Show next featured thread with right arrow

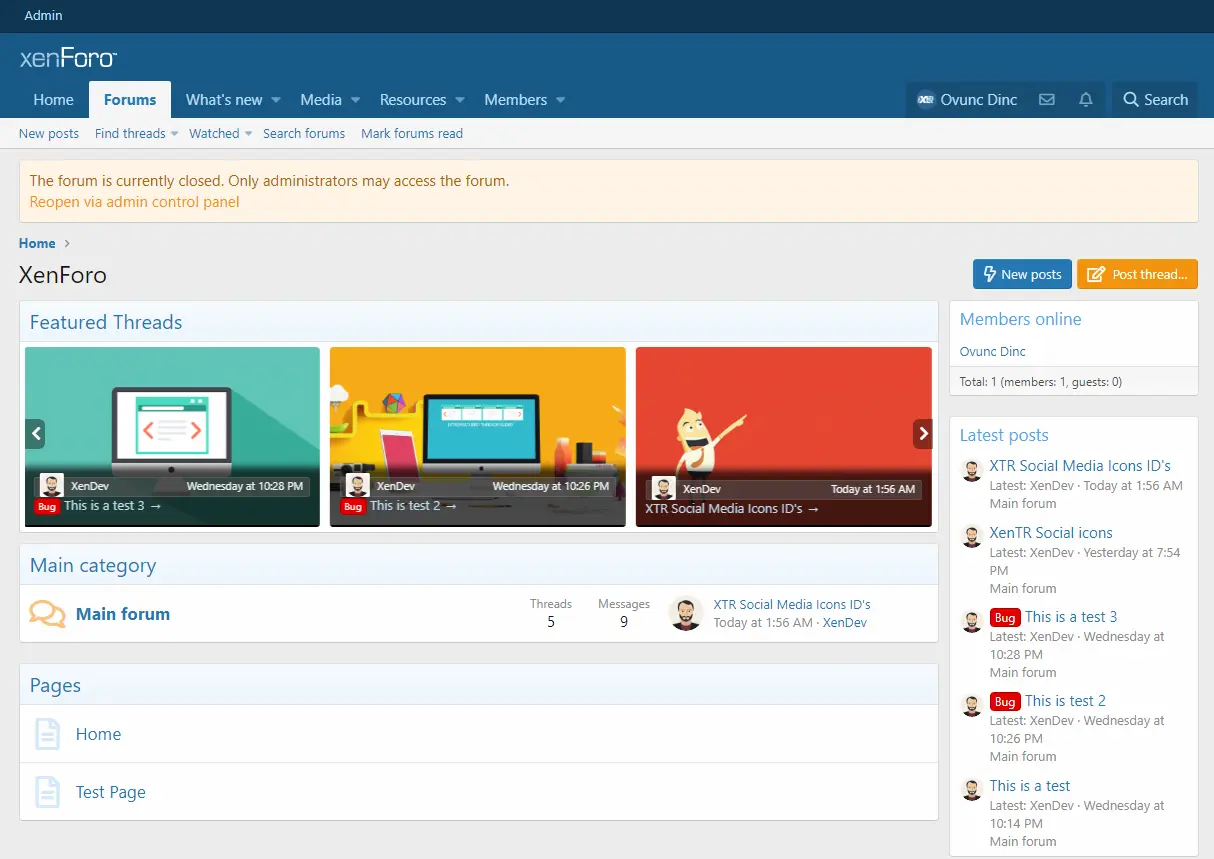tap(922, 434)
